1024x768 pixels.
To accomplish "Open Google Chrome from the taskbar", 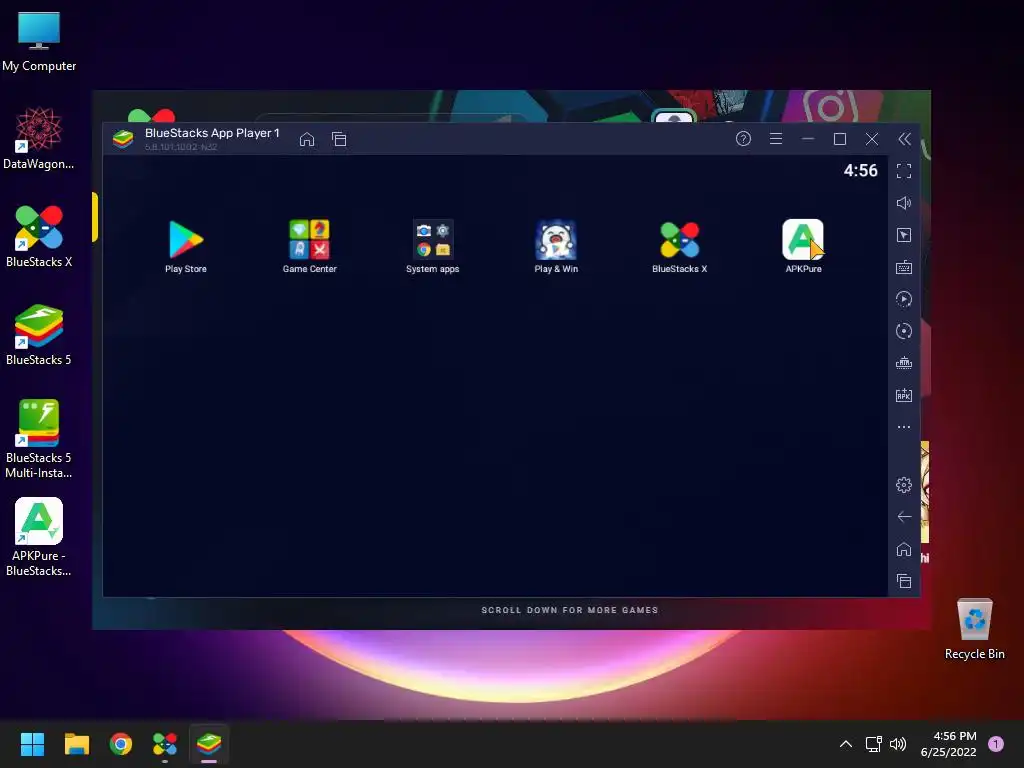I will (x=121, y=744).
